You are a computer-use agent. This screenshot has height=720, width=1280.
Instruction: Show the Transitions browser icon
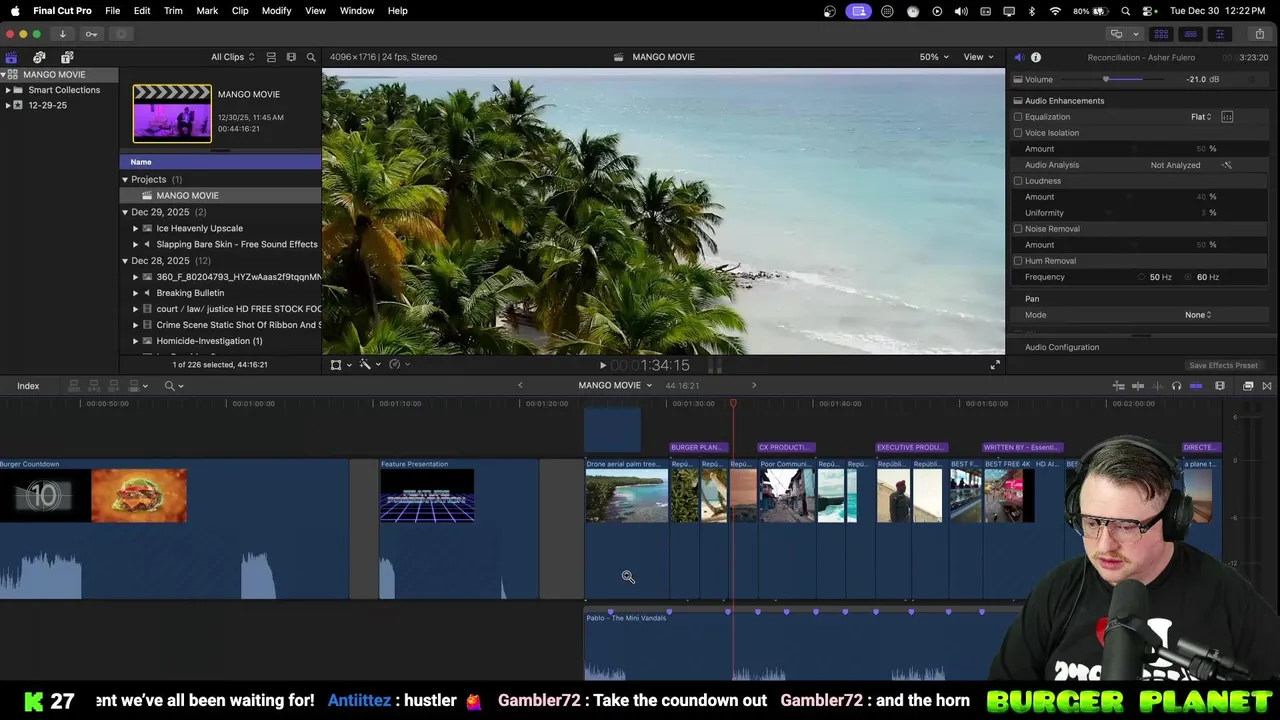[1267, 386]
